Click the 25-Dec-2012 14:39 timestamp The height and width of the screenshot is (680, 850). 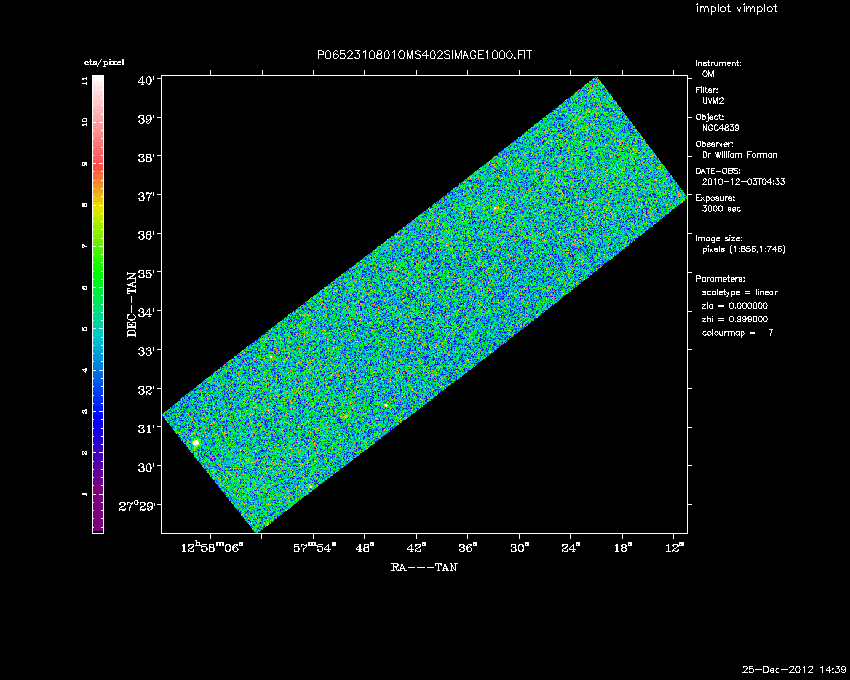pyautogui.click(x=794, y=669)
